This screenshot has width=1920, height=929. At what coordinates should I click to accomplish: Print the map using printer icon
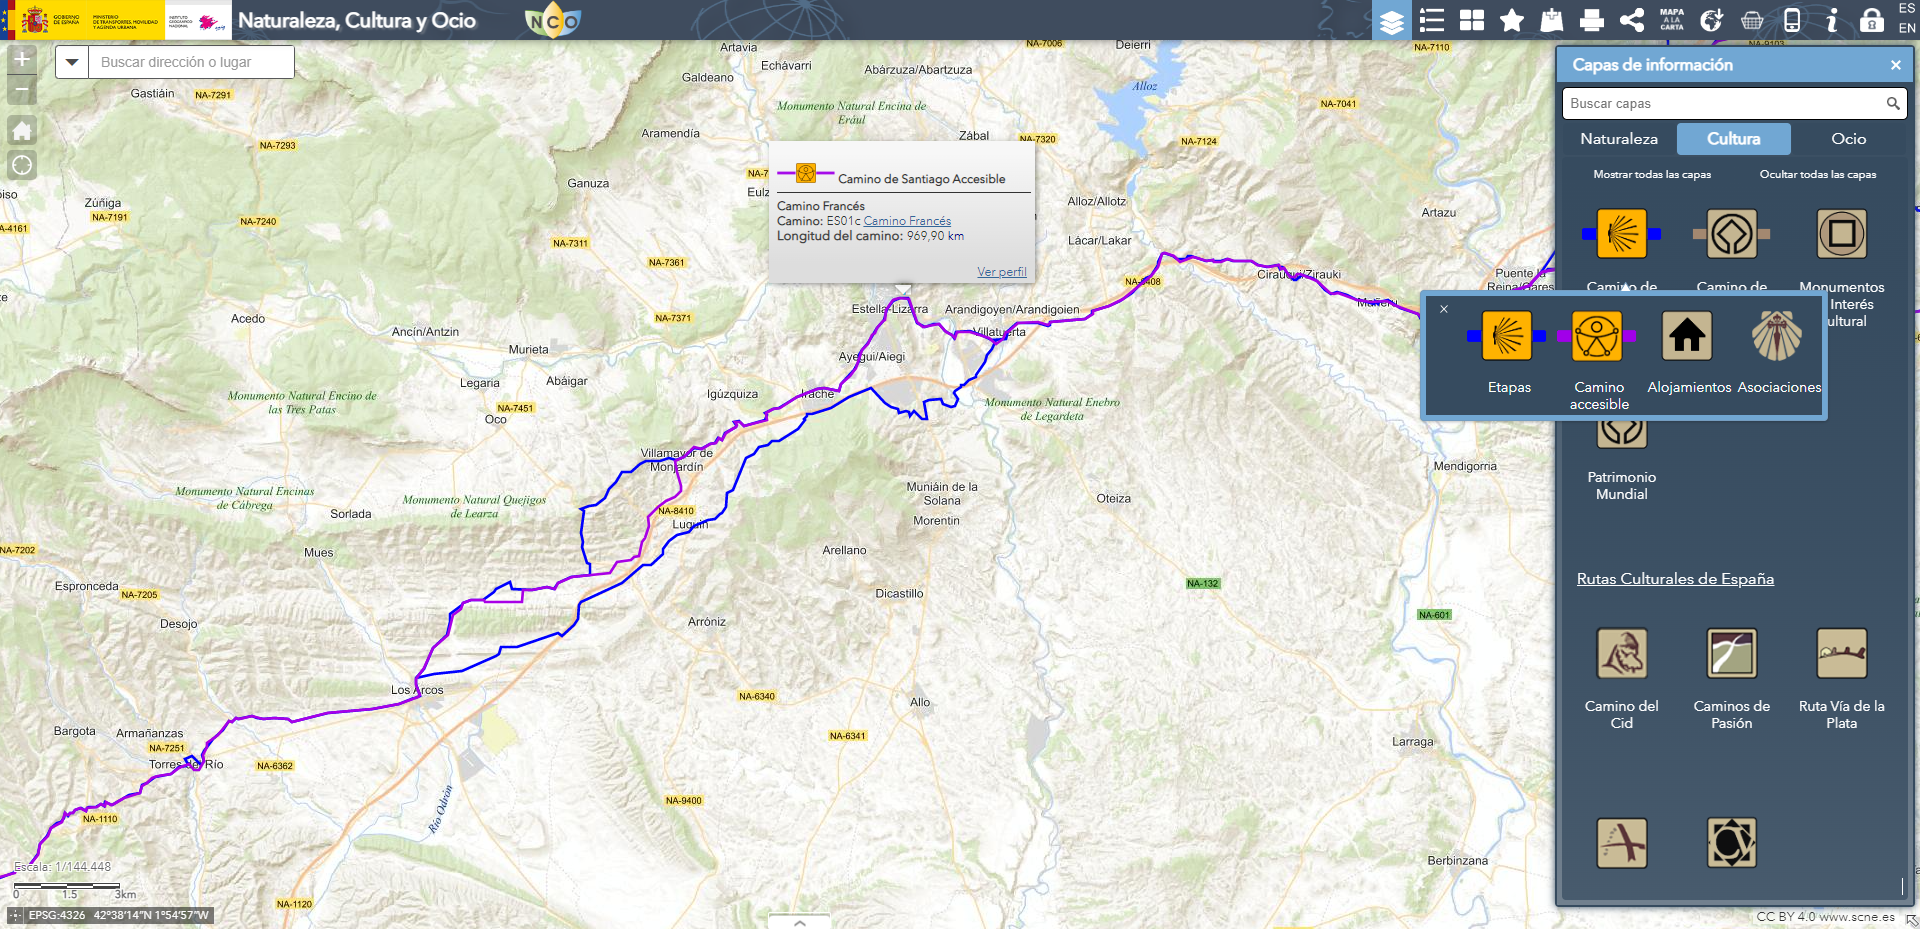pos(1592,21)
